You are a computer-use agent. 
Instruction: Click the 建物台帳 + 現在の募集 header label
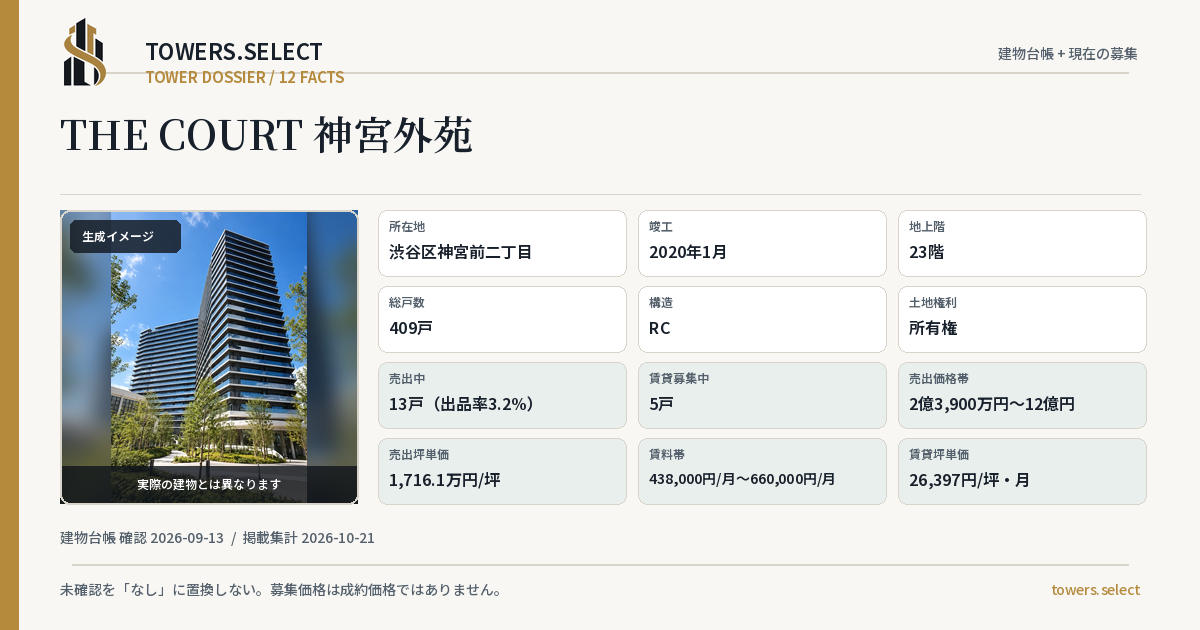coord(1068,54)
